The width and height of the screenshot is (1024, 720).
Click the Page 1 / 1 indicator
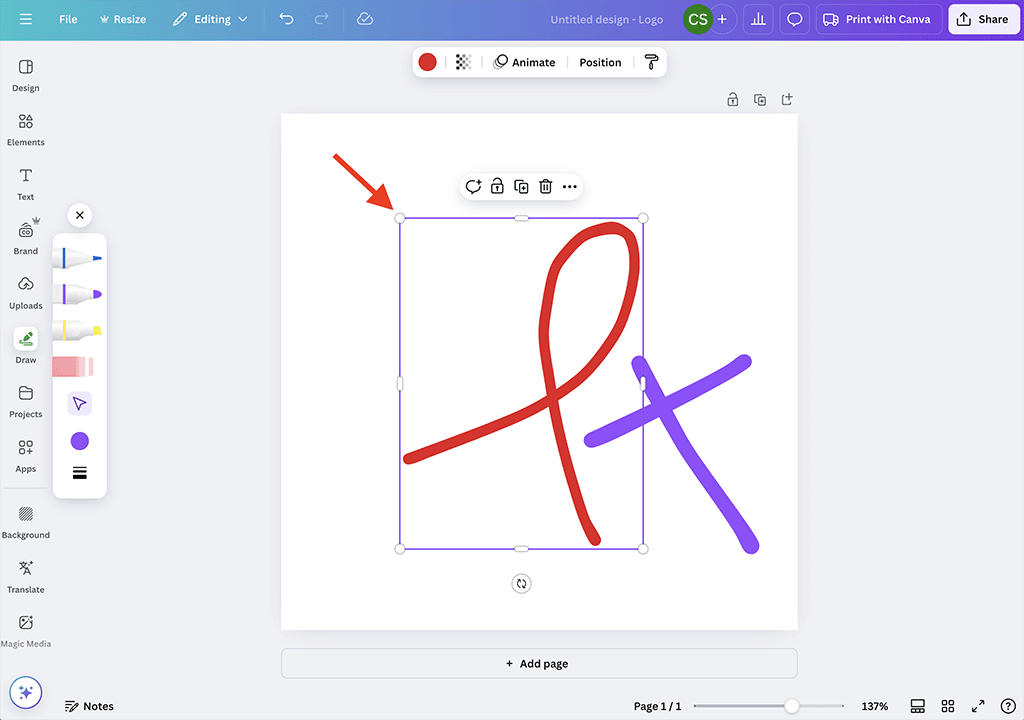[x=657, y=706]
